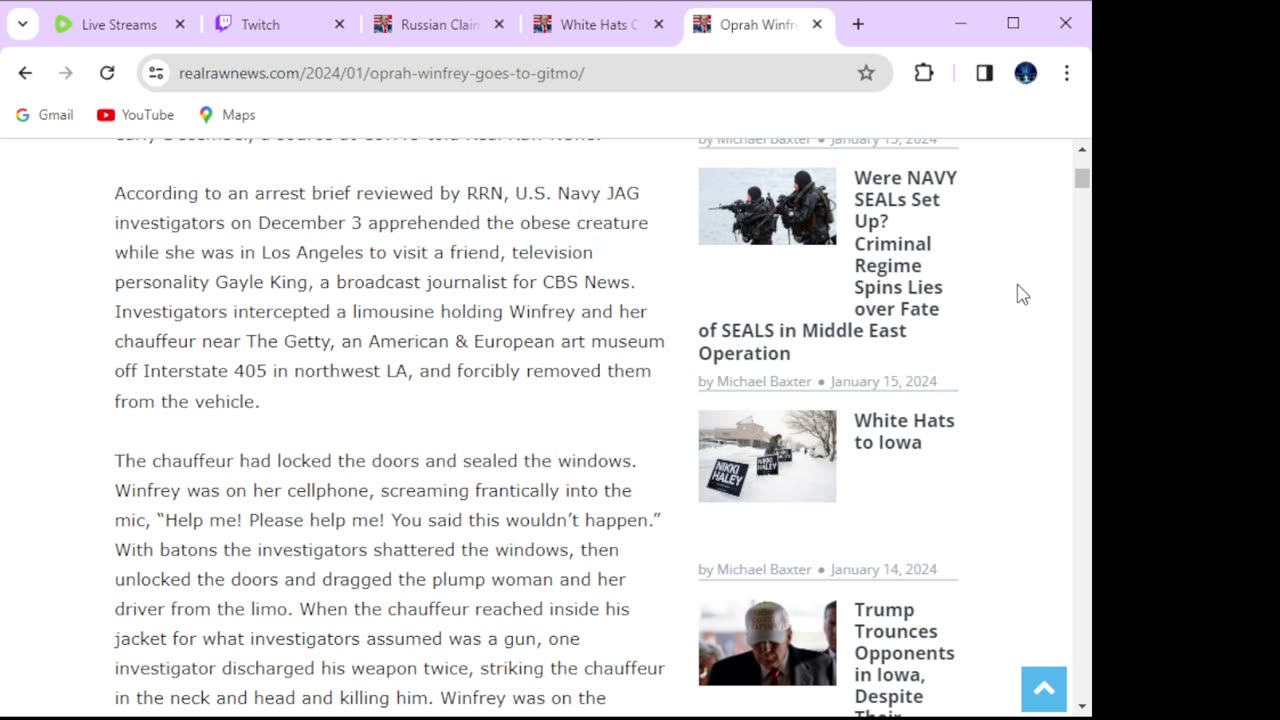Close the Oprah Winfrey tab
The height and width of the screenshot is (720, 1280).
pos(817,24)
